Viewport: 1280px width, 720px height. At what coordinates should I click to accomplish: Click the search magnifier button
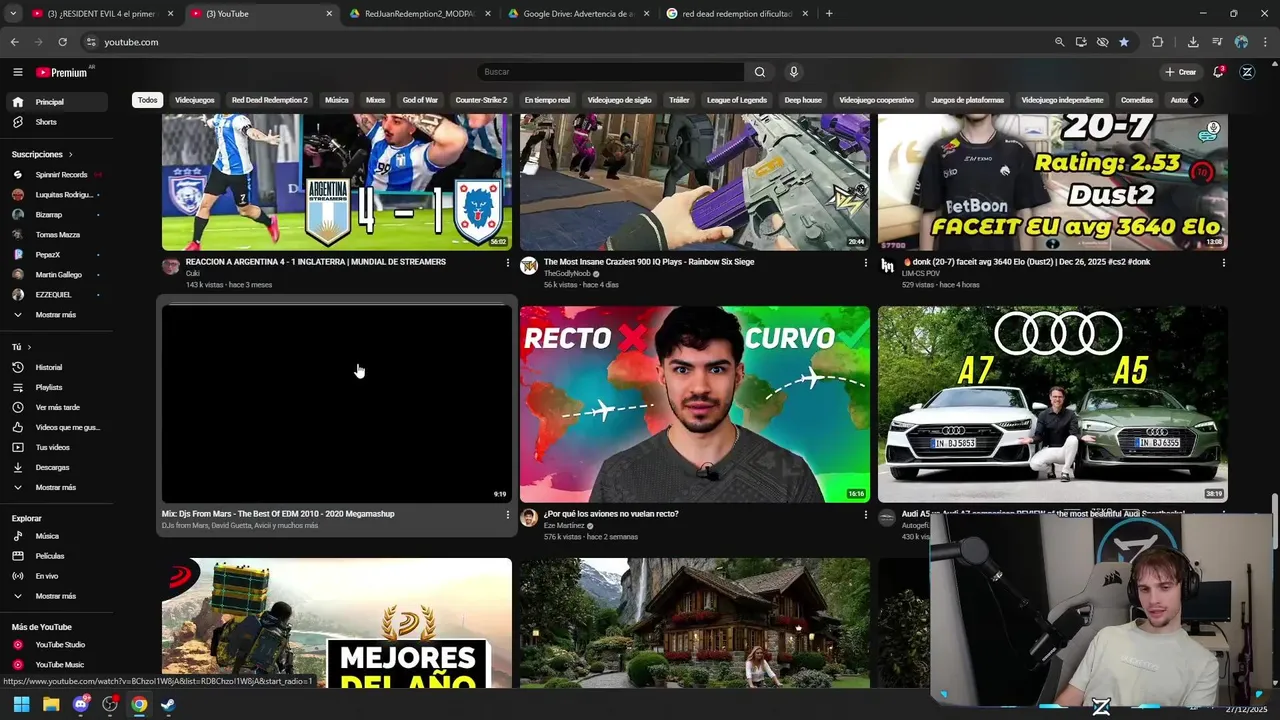[x=760, y=72]
